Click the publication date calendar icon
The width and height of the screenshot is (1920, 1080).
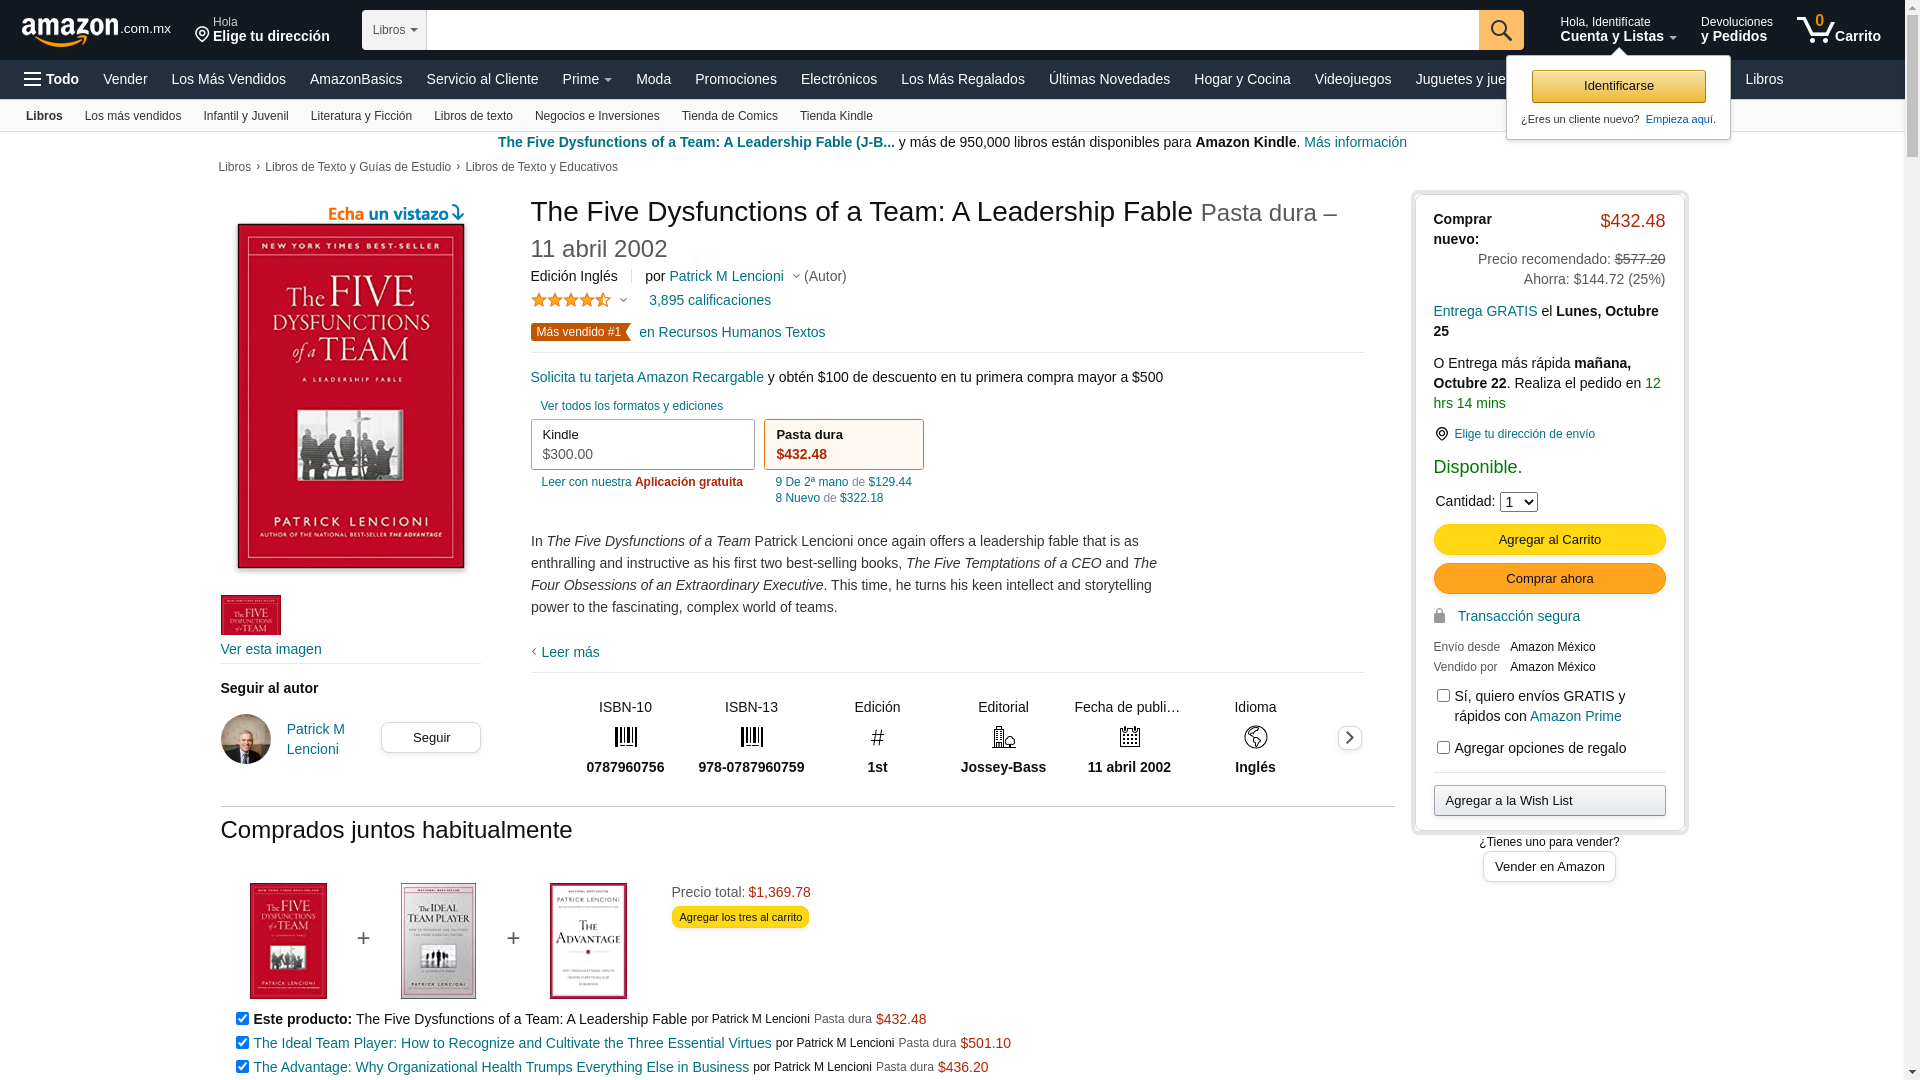click(1129, 738)
